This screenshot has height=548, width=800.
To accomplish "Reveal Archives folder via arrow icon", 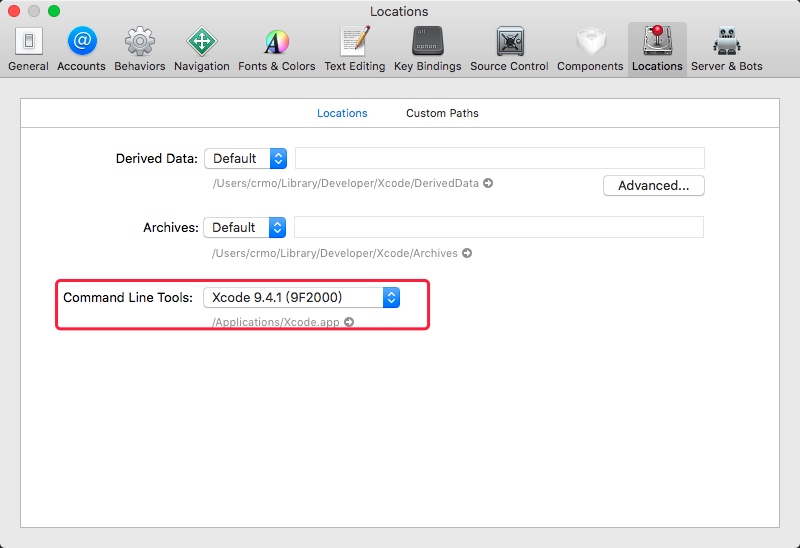I will click(467, 254).
